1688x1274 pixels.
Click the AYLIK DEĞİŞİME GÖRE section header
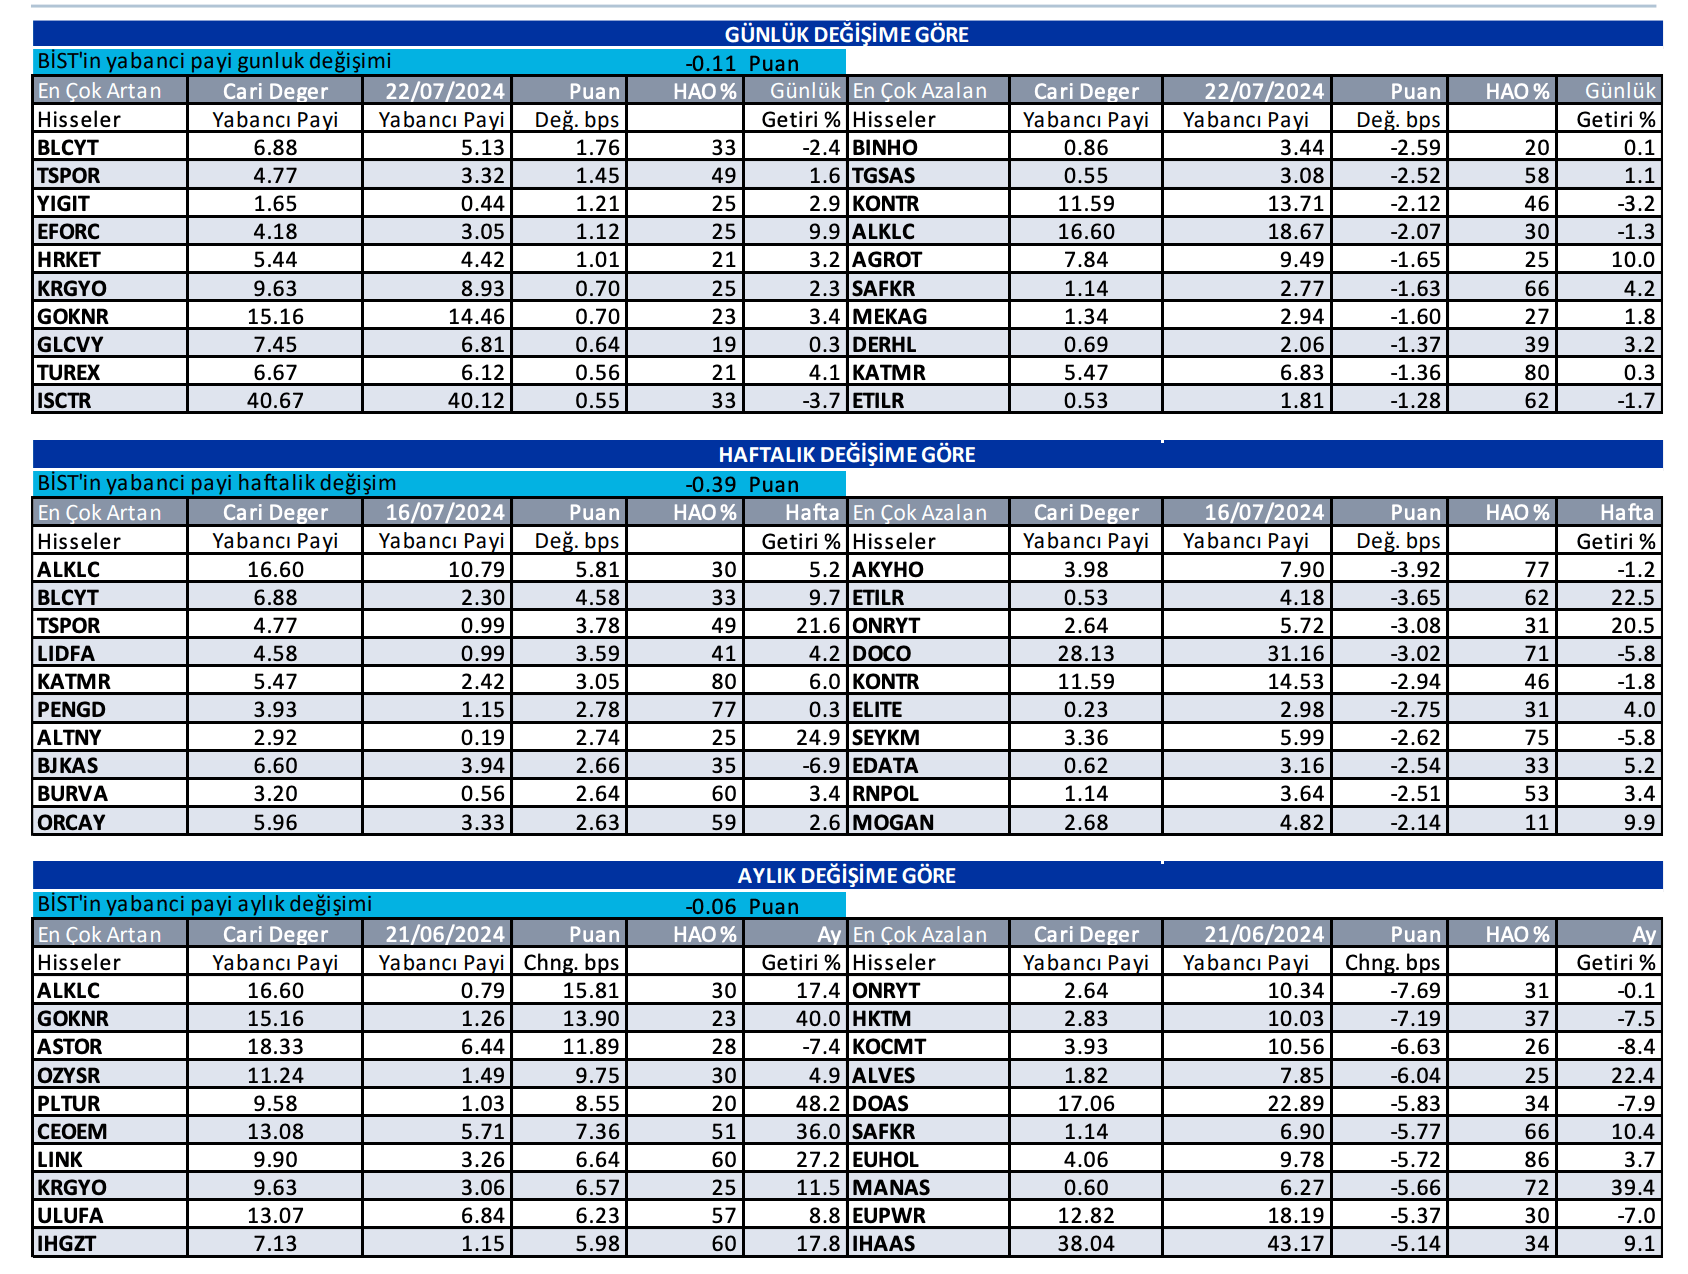[x=846, y=876]
